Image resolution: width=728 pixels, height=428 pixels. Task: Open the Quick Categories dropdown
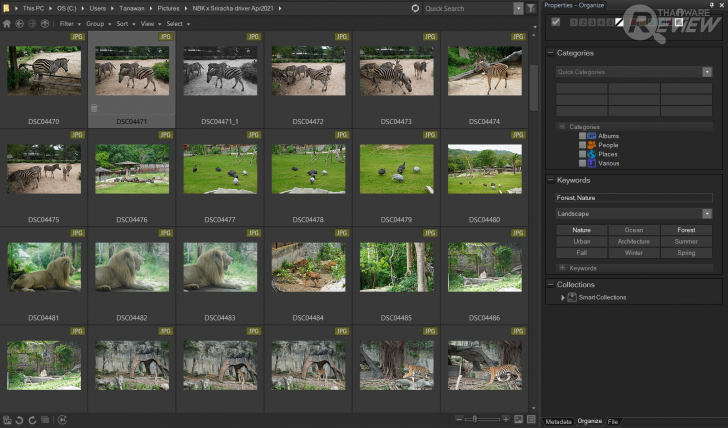tap(706, 72)
